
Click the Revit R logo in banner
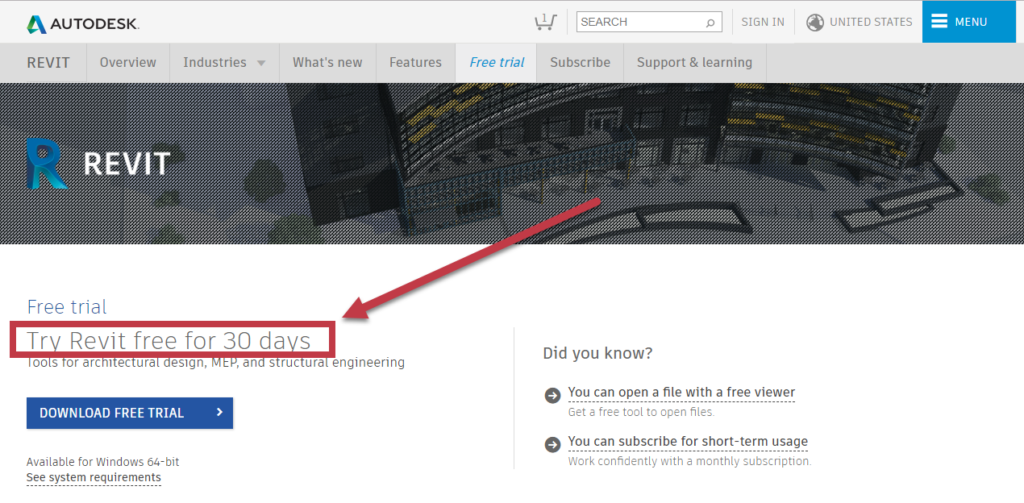(x=47, y=163)
